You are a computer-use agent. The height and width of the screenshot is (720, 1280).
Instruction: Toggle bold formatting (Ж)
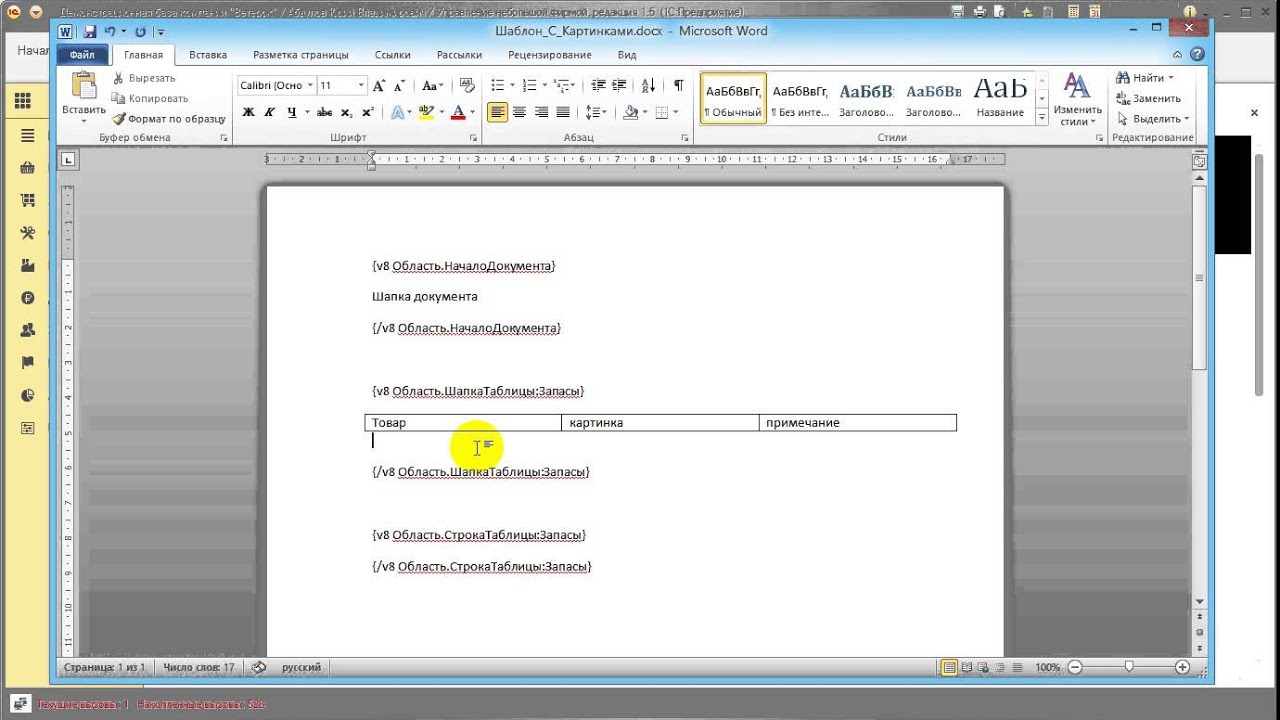[249, 112]
